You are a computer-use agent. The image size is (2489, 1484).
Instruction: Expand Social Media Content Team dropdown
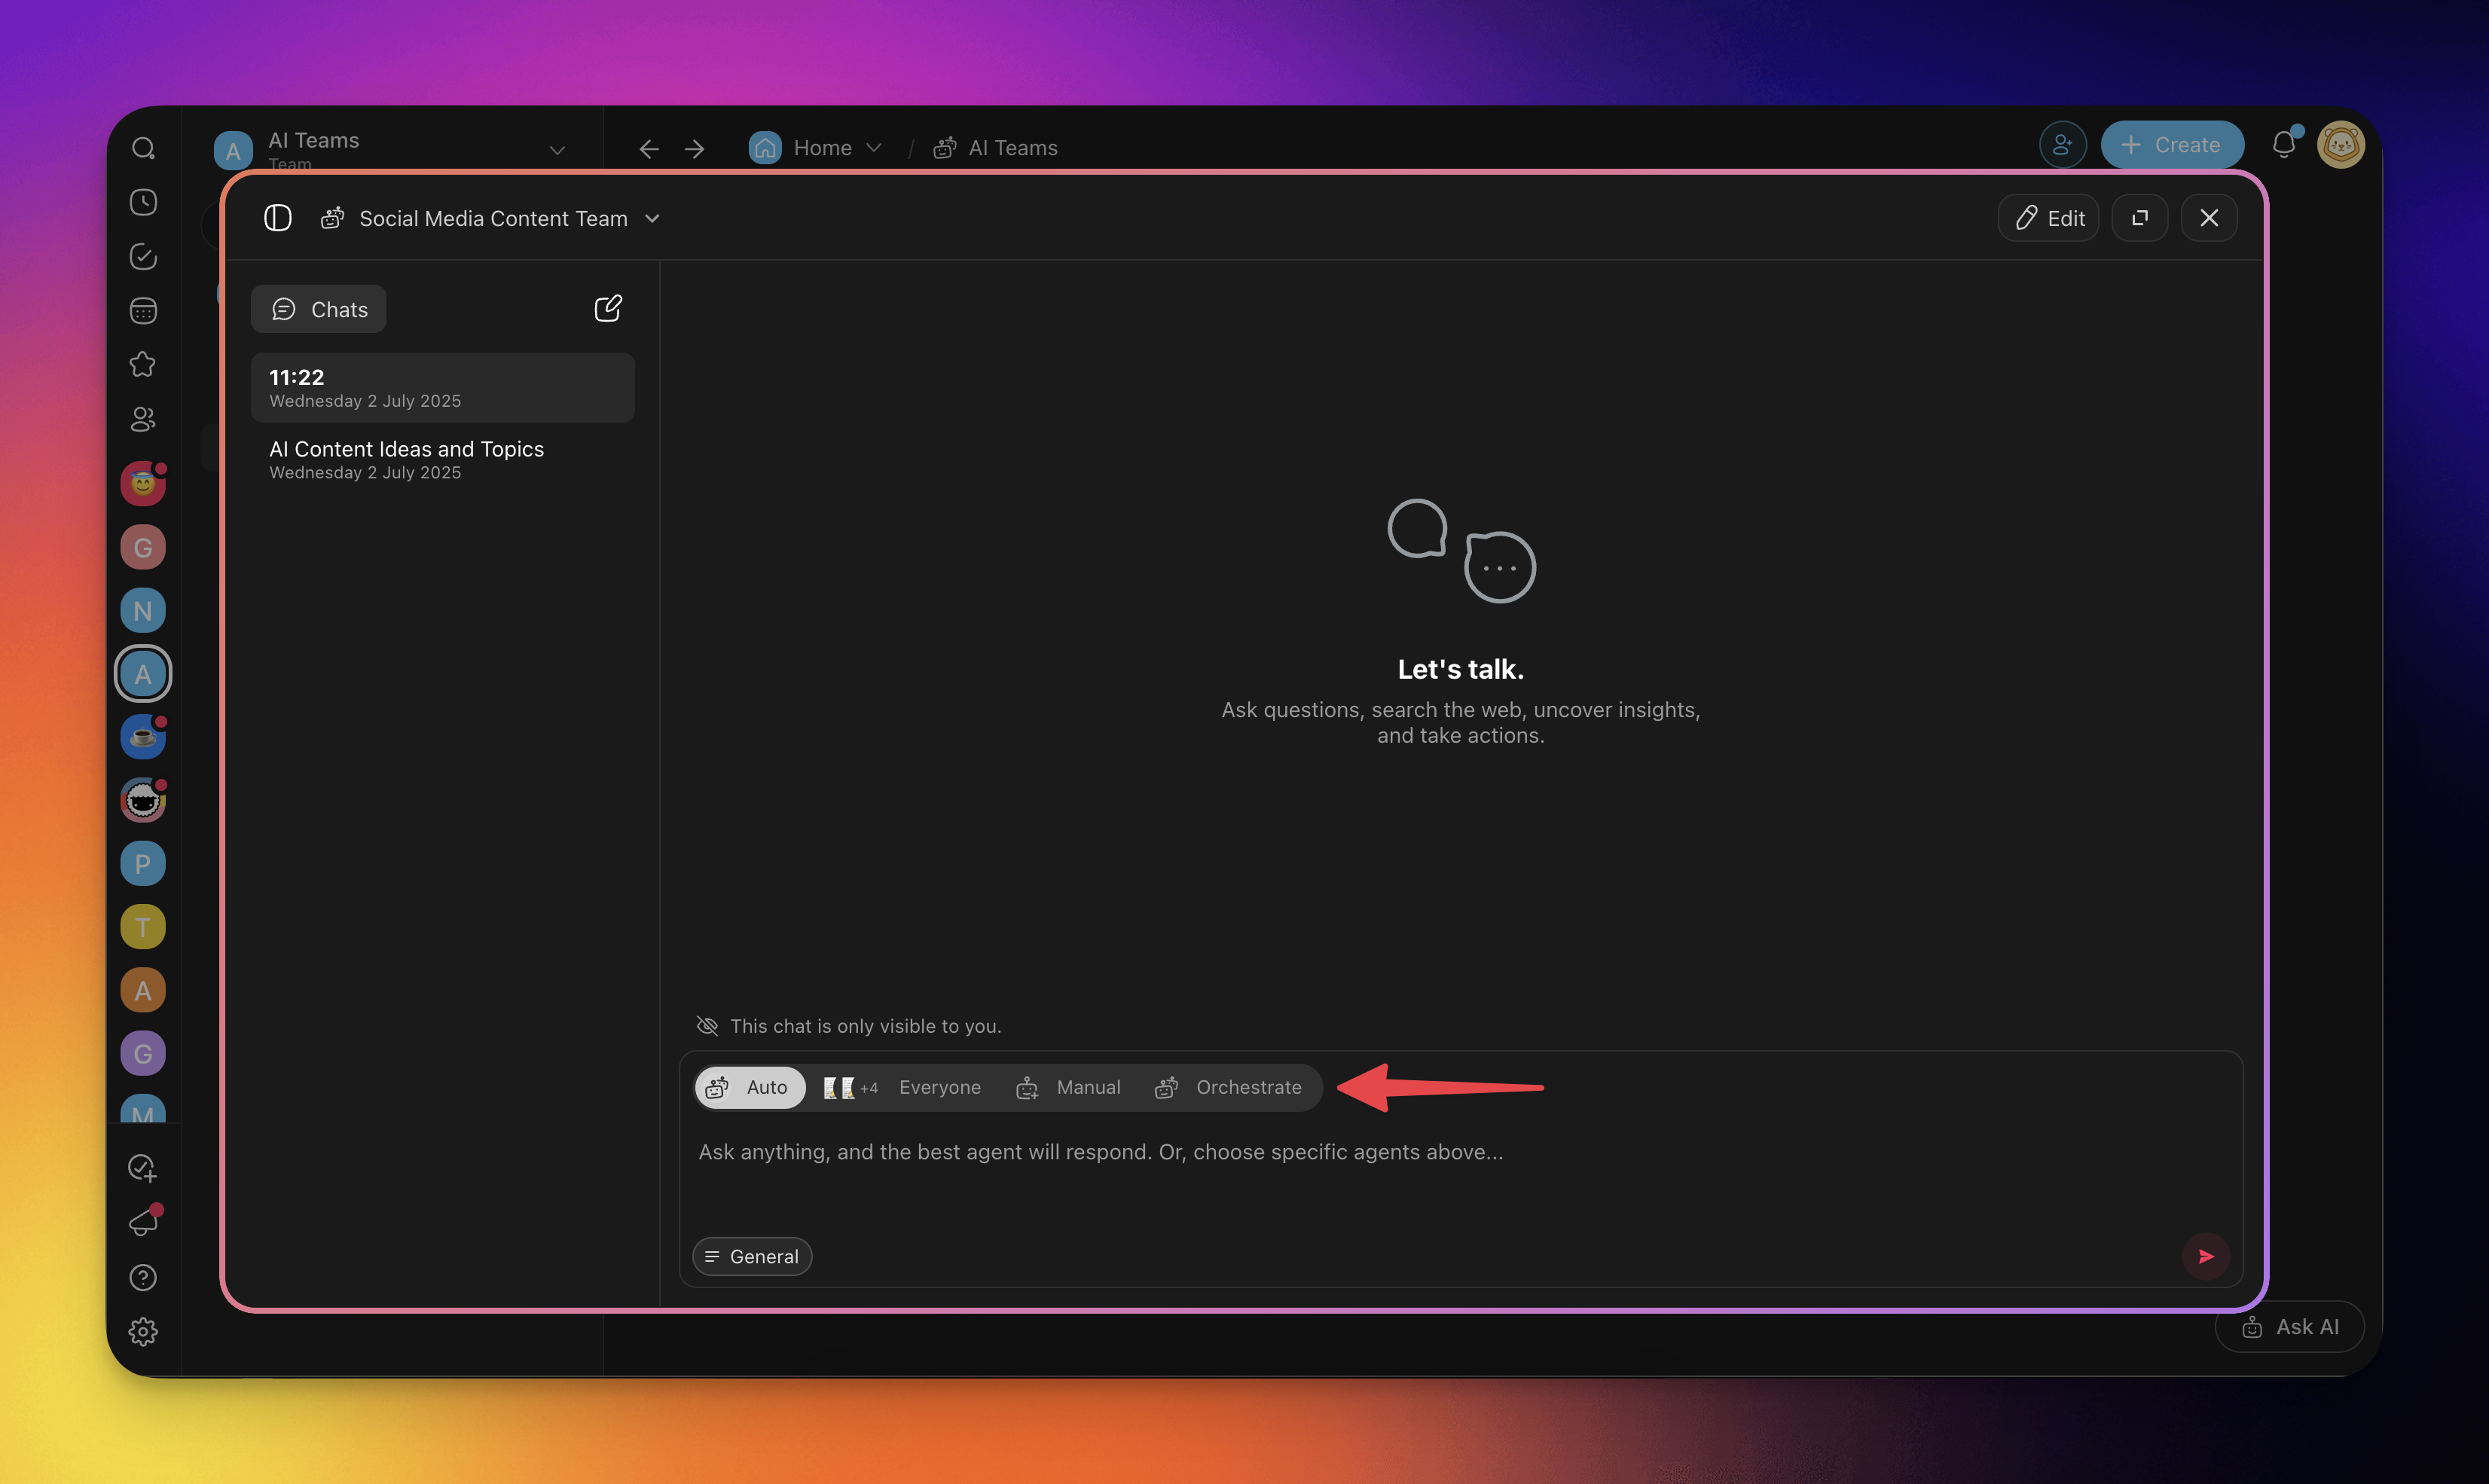[x=653, y=218]
